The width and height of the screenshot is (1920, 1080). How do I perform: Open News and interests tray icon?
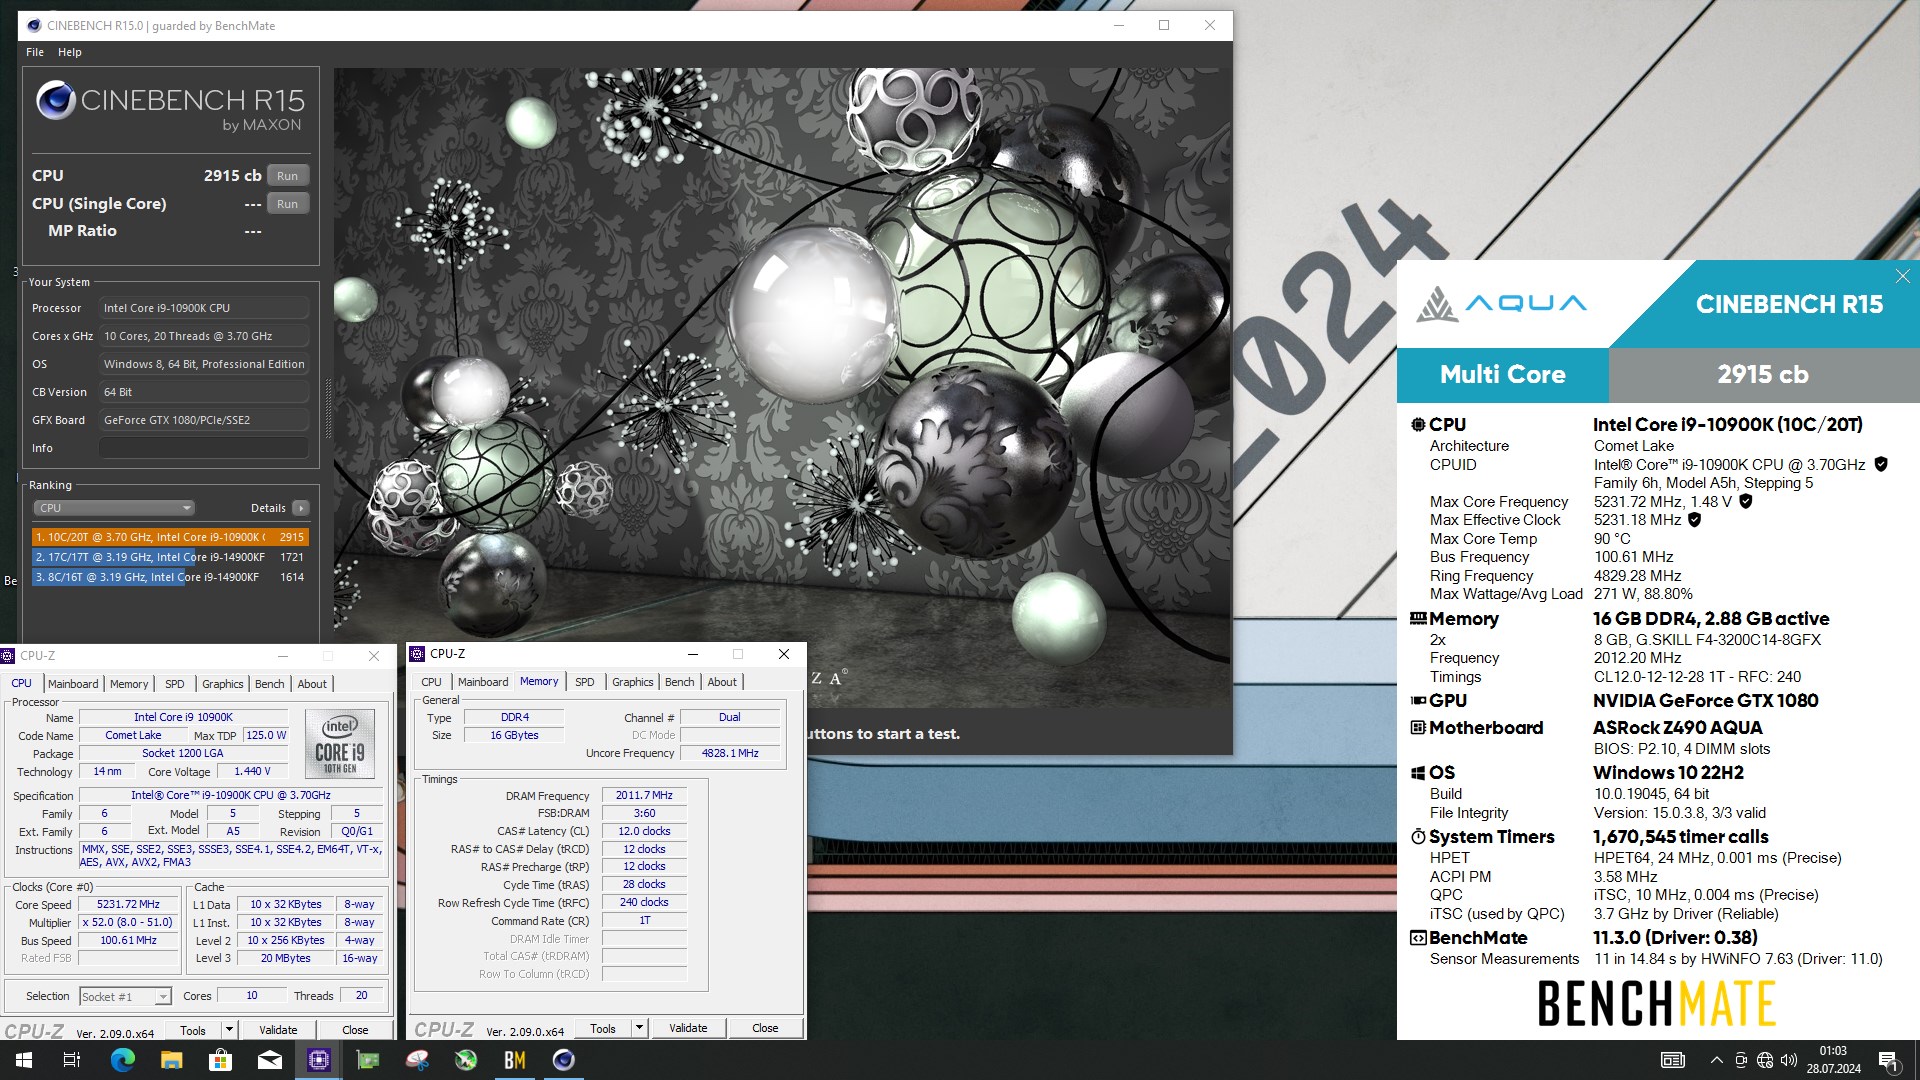click(1672, 1060)
